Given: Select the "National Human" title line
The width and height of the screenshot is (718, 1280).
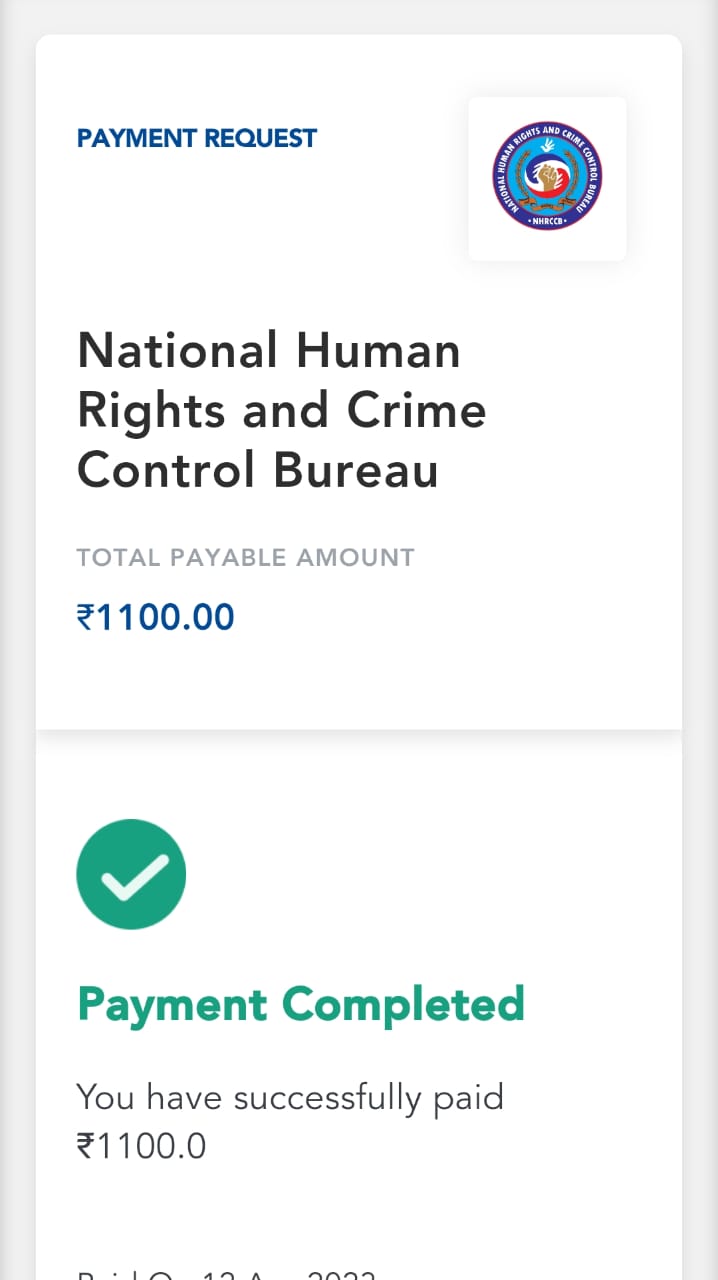Looking at the screenshot, I should tap(269, 351).
